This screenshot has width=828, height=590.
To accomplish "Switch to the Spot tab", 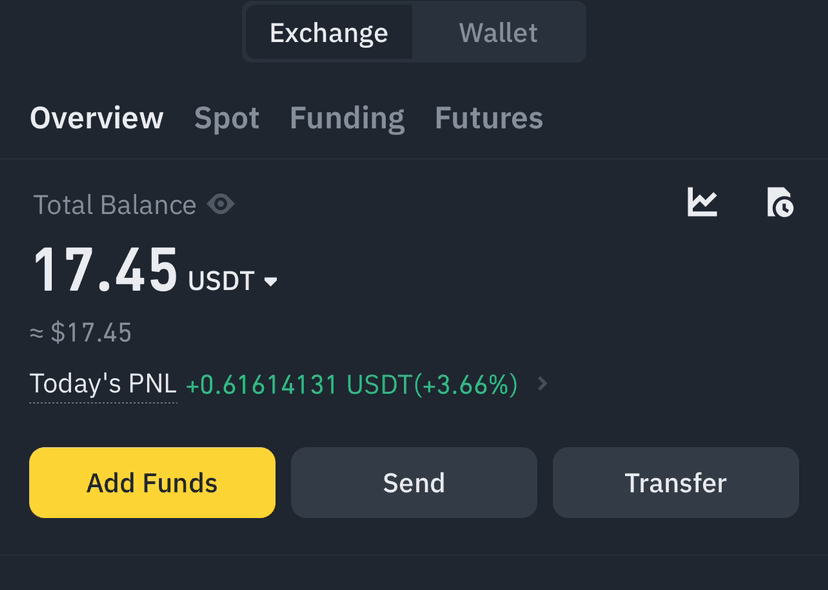I will pos(227,118).
